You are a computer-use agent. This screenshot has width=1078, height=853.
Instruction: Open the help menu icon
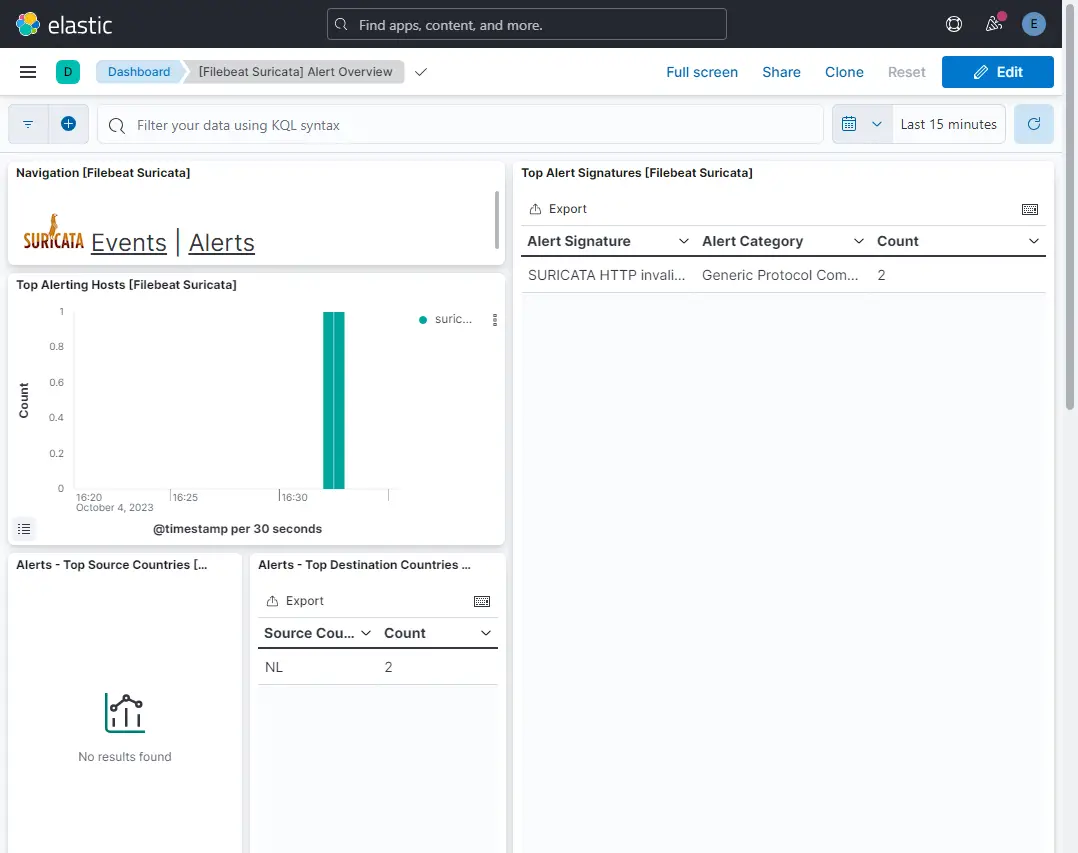click(x=953, y=24)
